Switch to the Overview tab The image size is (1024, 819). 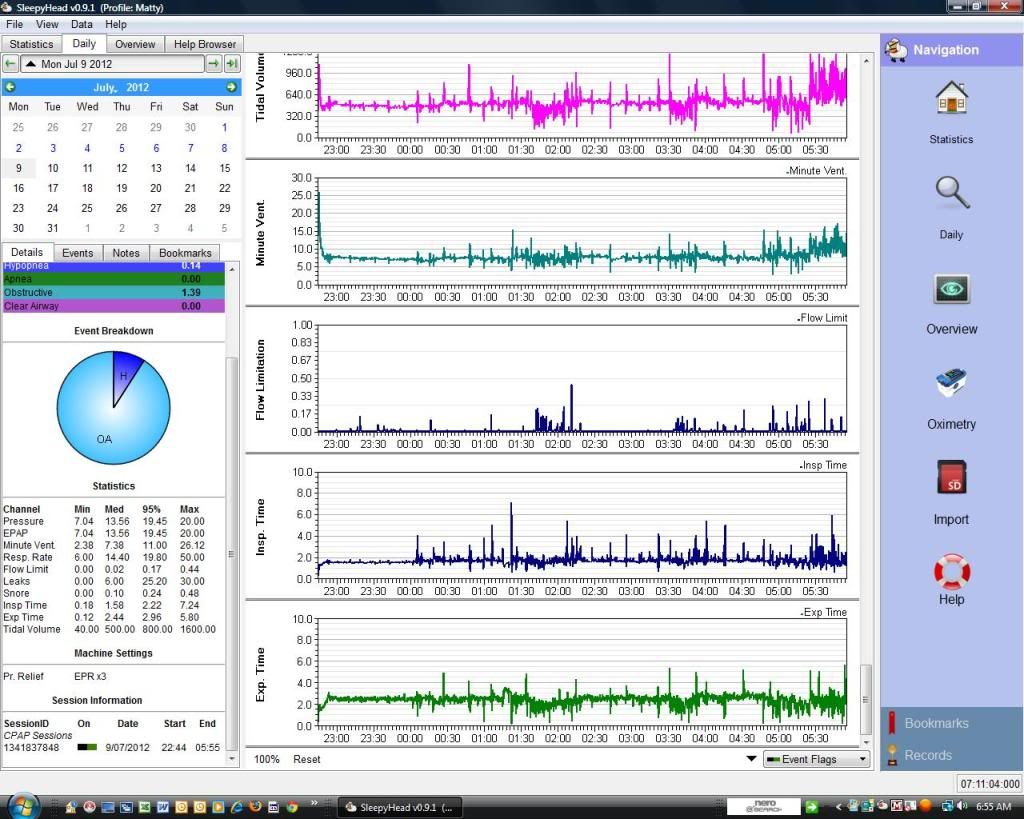[135, 44]
